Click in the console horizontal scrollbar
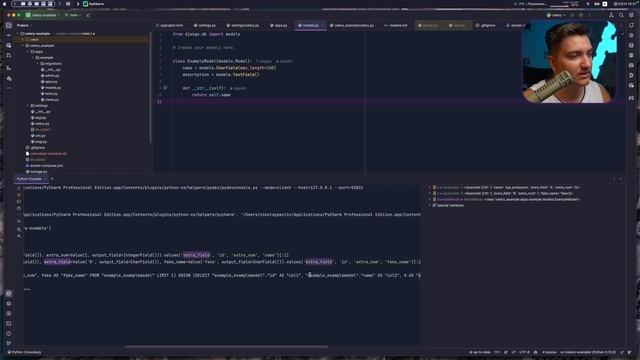The image size is (640, 360). (x=227, y=347)
